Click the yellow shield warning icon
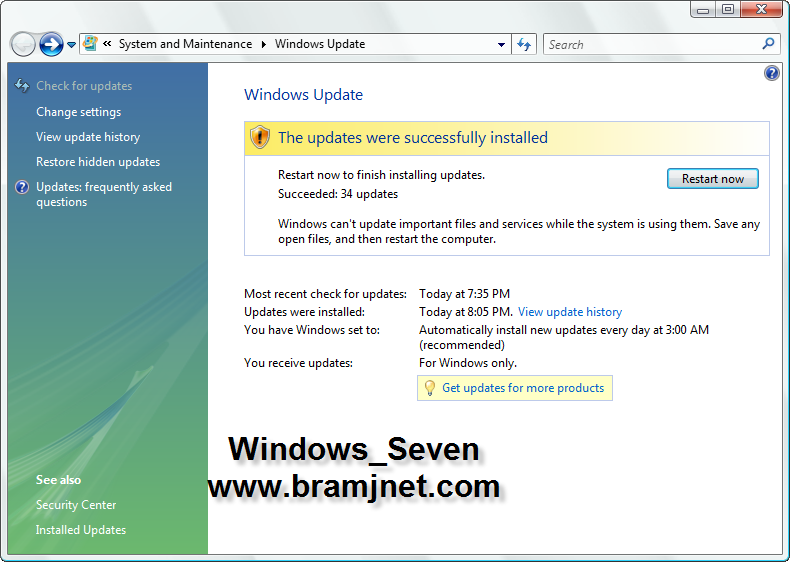The height and width of the screenshot is (562, 790). 259,137
